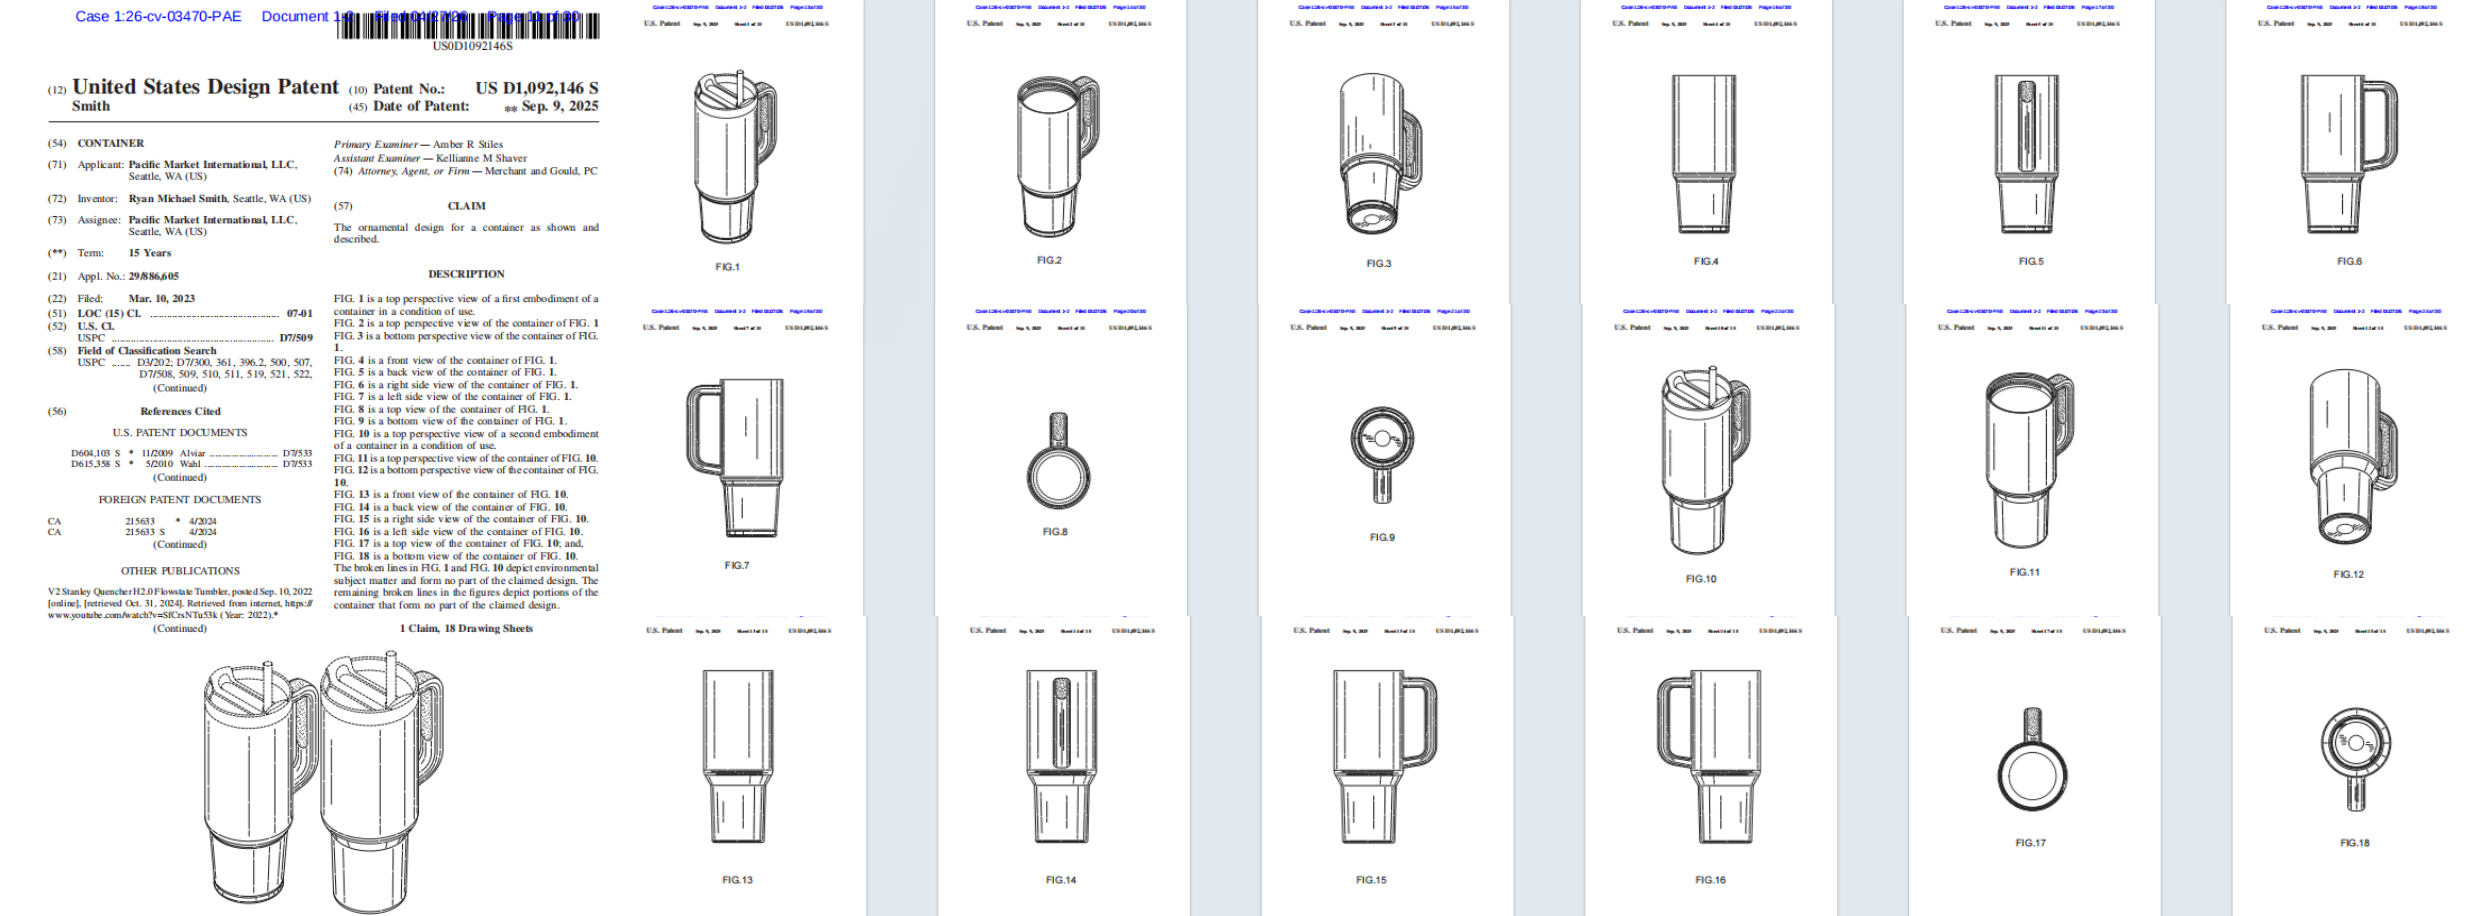2472x916 pixels.
Task: Open the FIG.15 right side sheet
Action: pos(1387,766)
